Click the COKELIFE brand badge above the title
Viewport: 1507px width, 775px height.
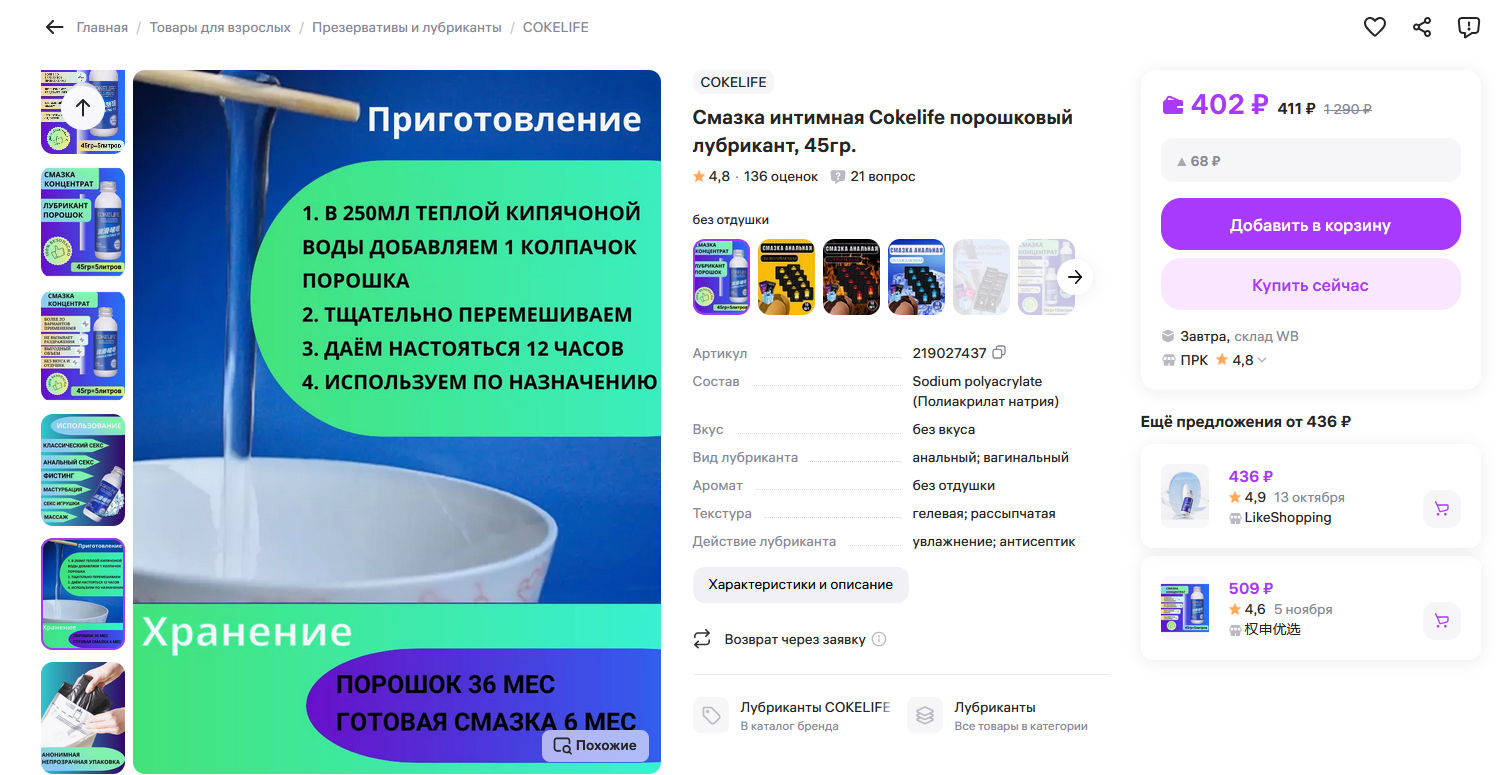click(733, 83)
